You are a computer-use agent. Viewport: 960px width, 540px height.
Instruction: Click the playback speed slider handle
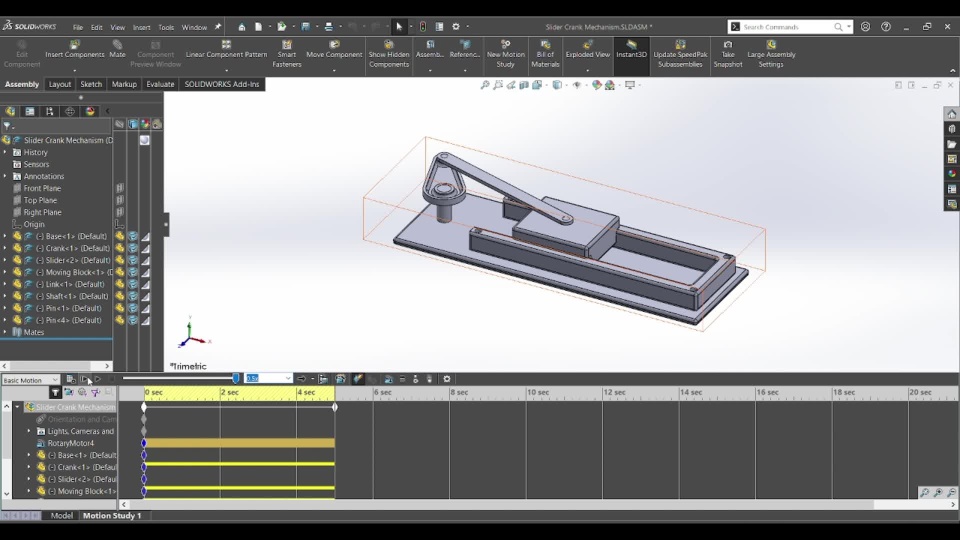click(x=236, y=378)
